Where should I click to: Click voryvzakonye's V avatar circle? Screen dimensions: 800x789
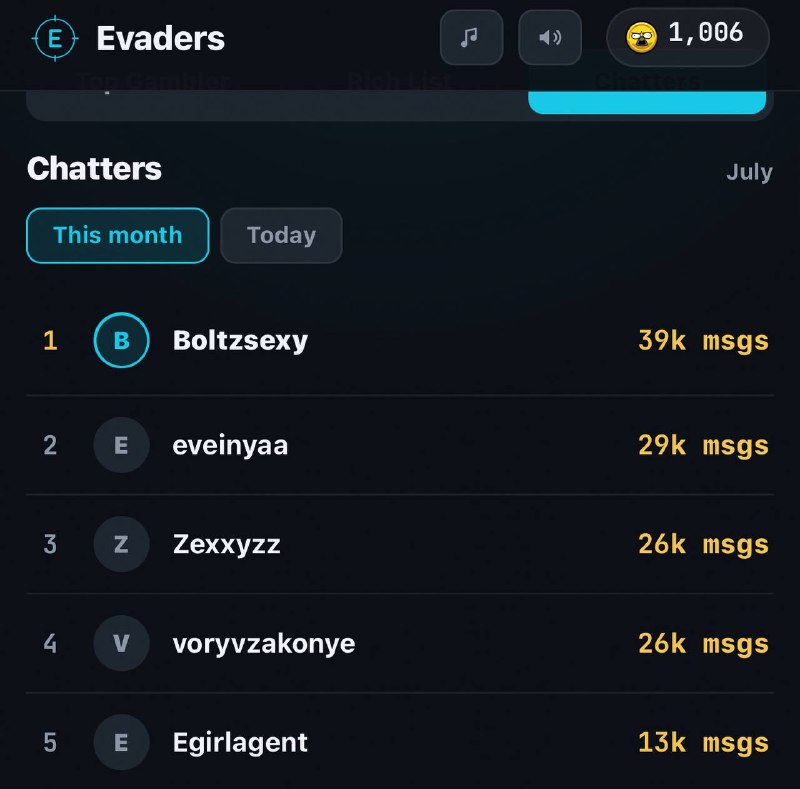tap(121, 643)
